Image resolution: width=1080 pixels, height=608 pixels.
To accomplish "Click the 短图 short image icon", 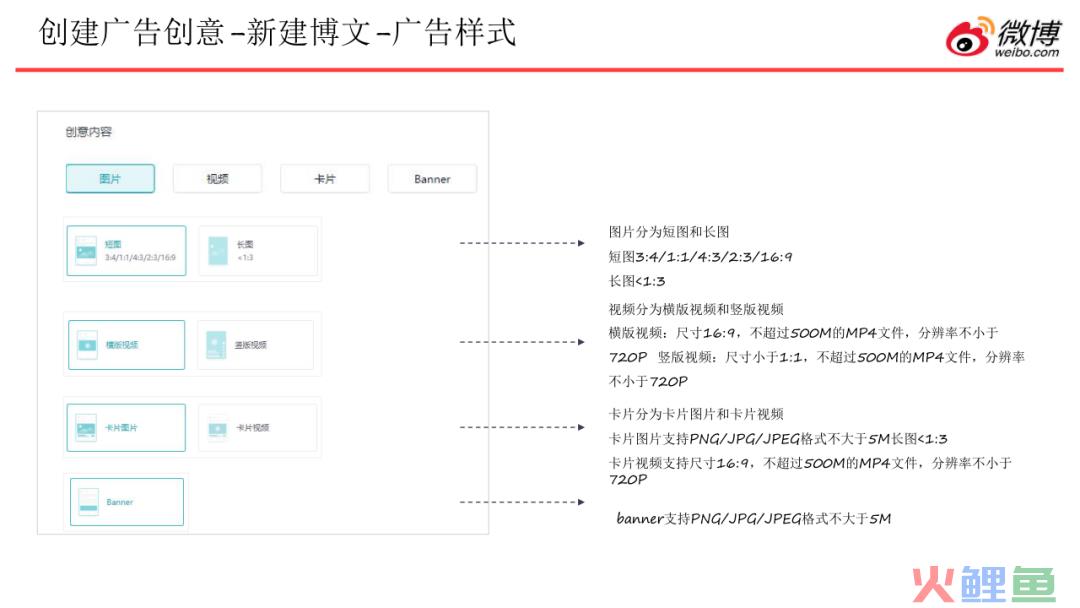I will (86, 251).
